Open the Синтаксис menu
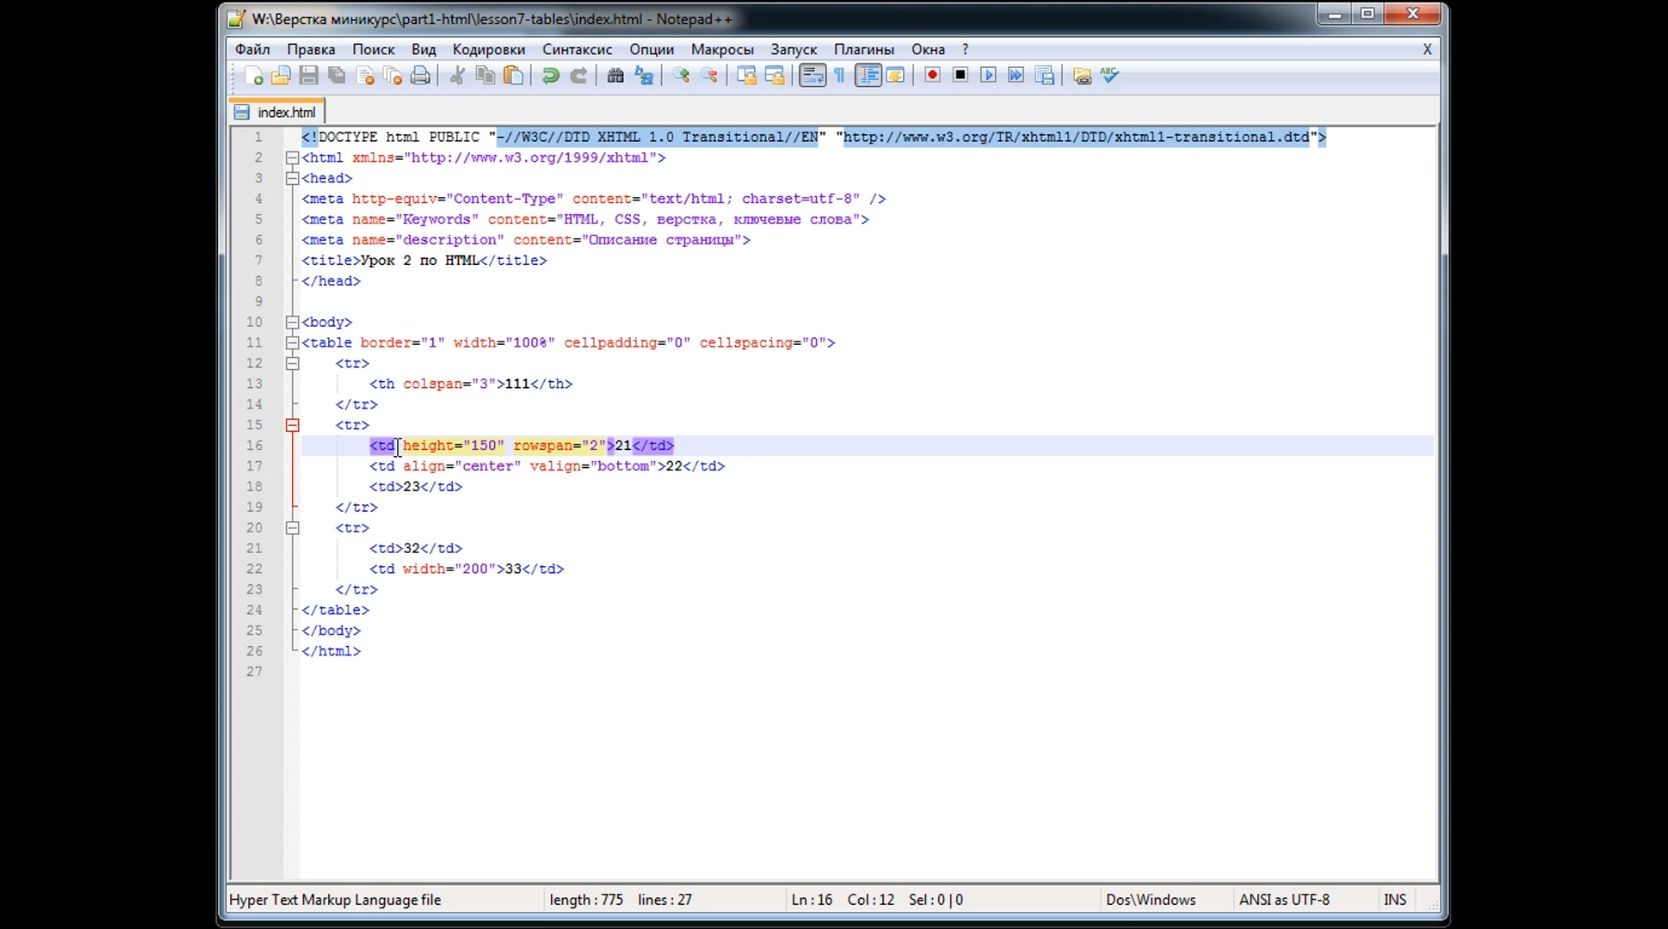The width and height of the screenshot is (1668, 929). coord(577,49)
